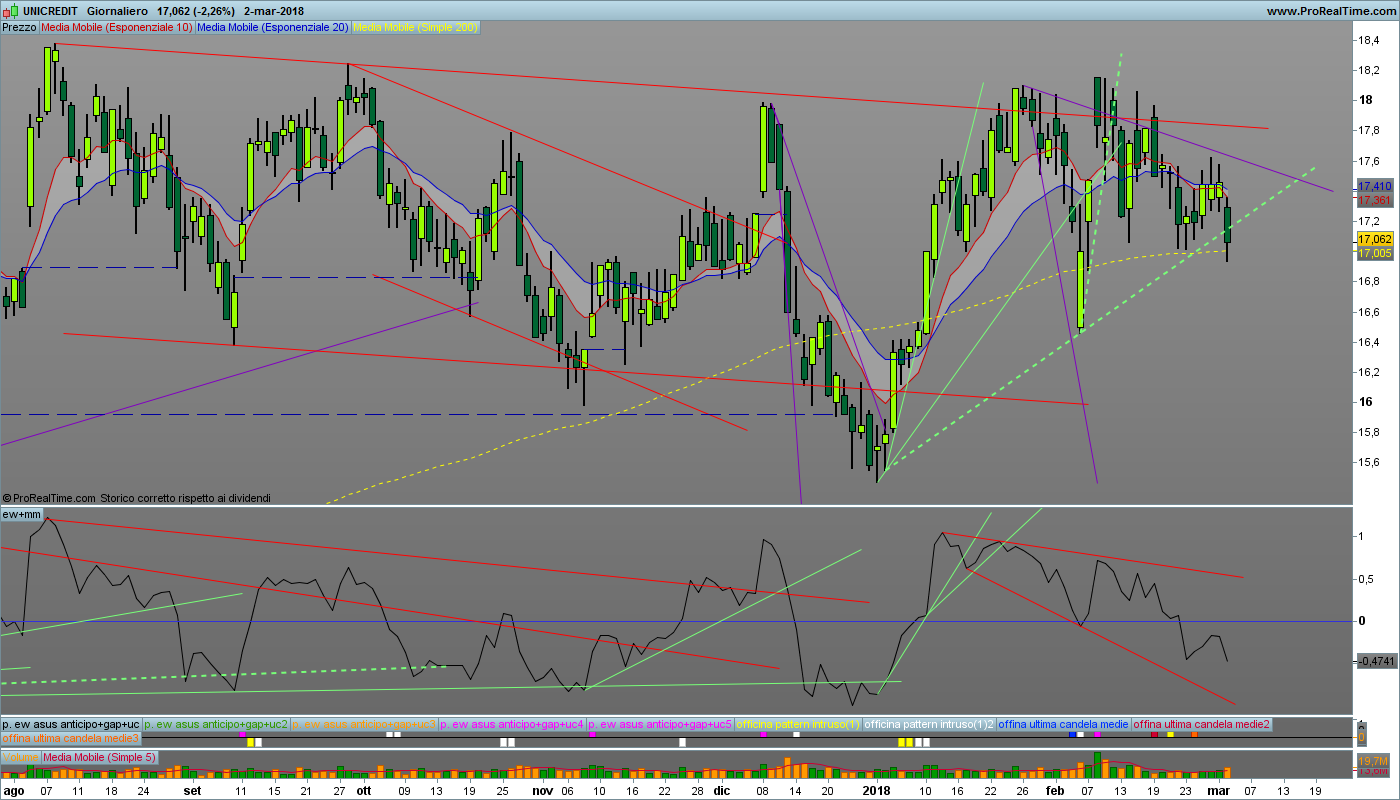Select the ew+mm indicator panel label
Viewport: 1400px width, 800px height.
click(x=22, y=514)
